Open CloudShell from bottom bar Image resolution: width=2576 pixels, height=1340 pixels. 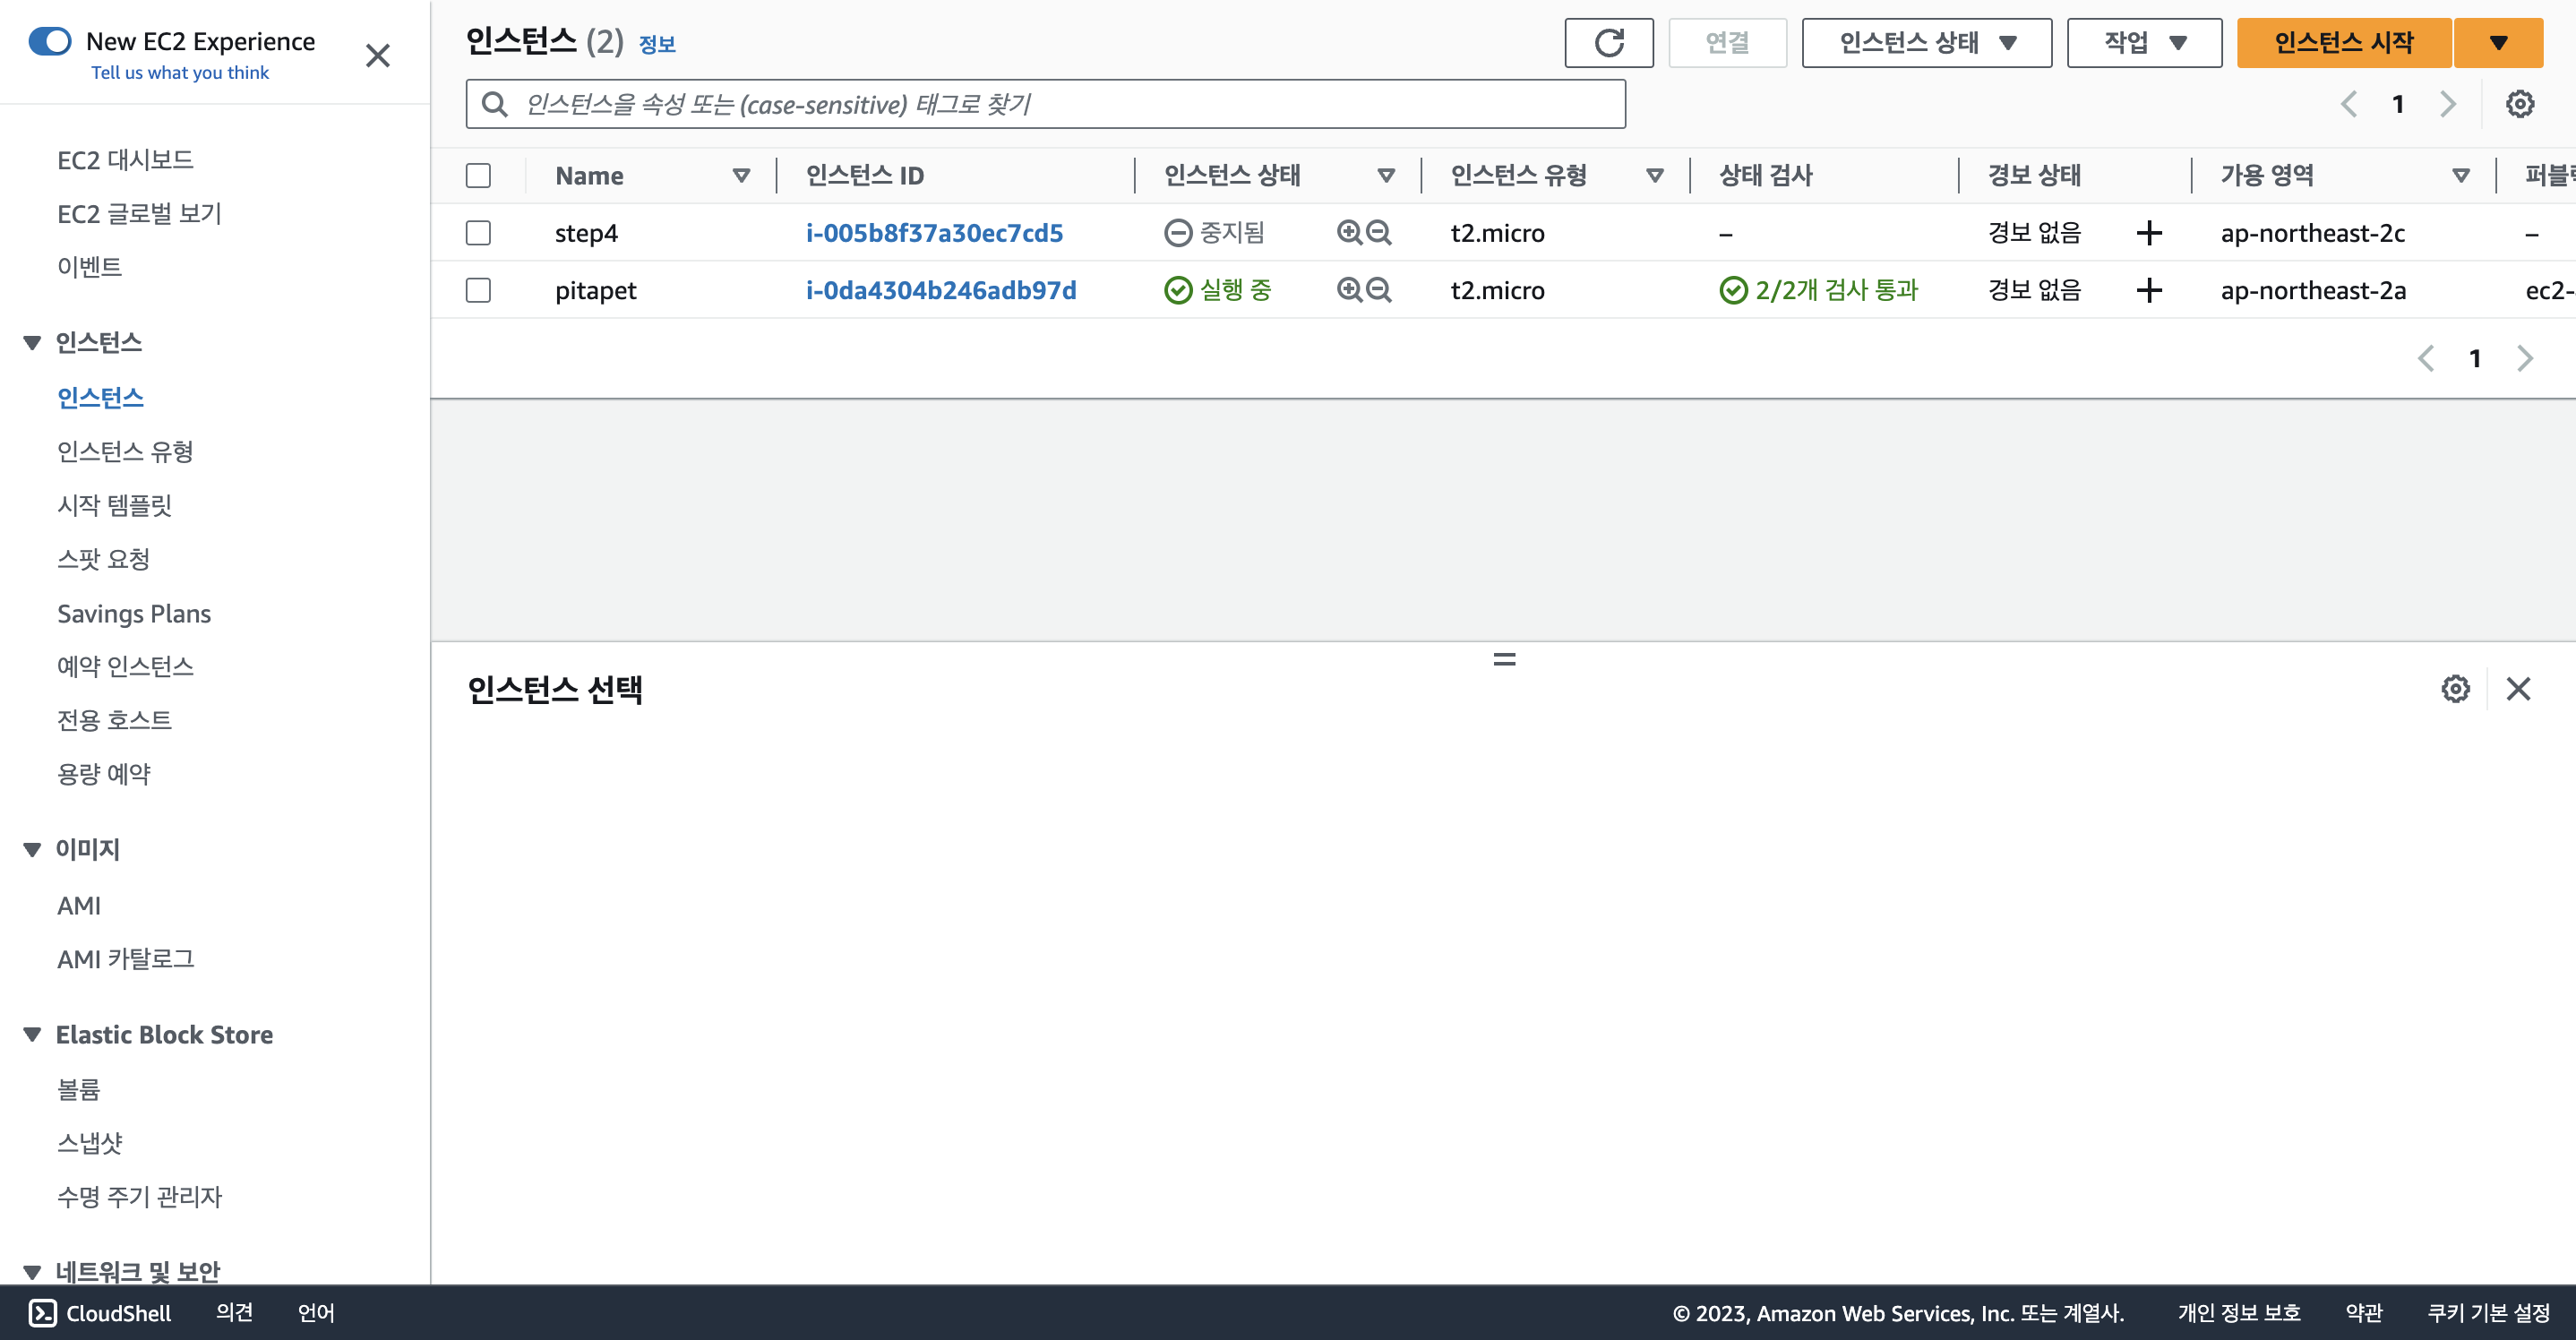pos(100,1313)
